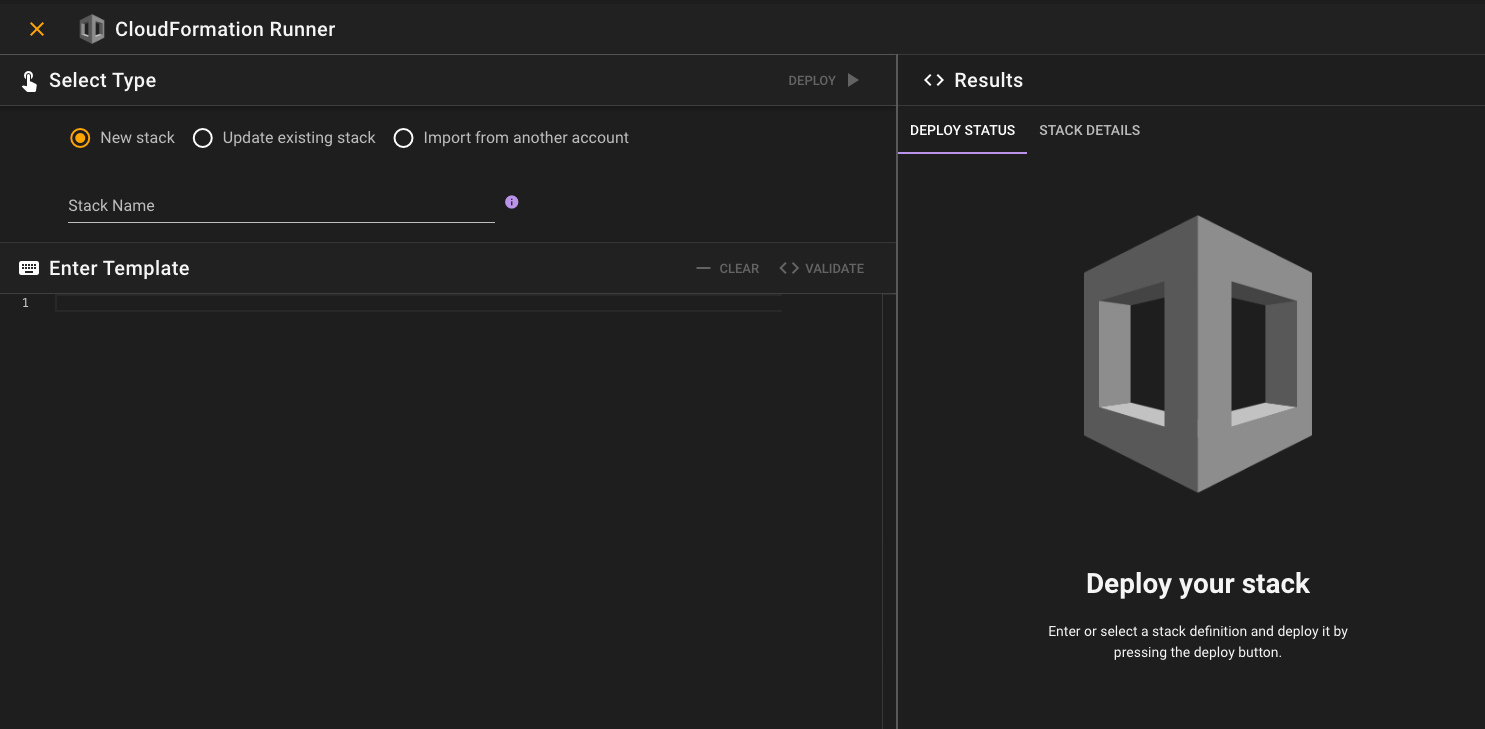Click the 'CloudFormation Runner' title text
This screenshot has height=729, width=1485.
pyautogui.click(x=225, y=29)
